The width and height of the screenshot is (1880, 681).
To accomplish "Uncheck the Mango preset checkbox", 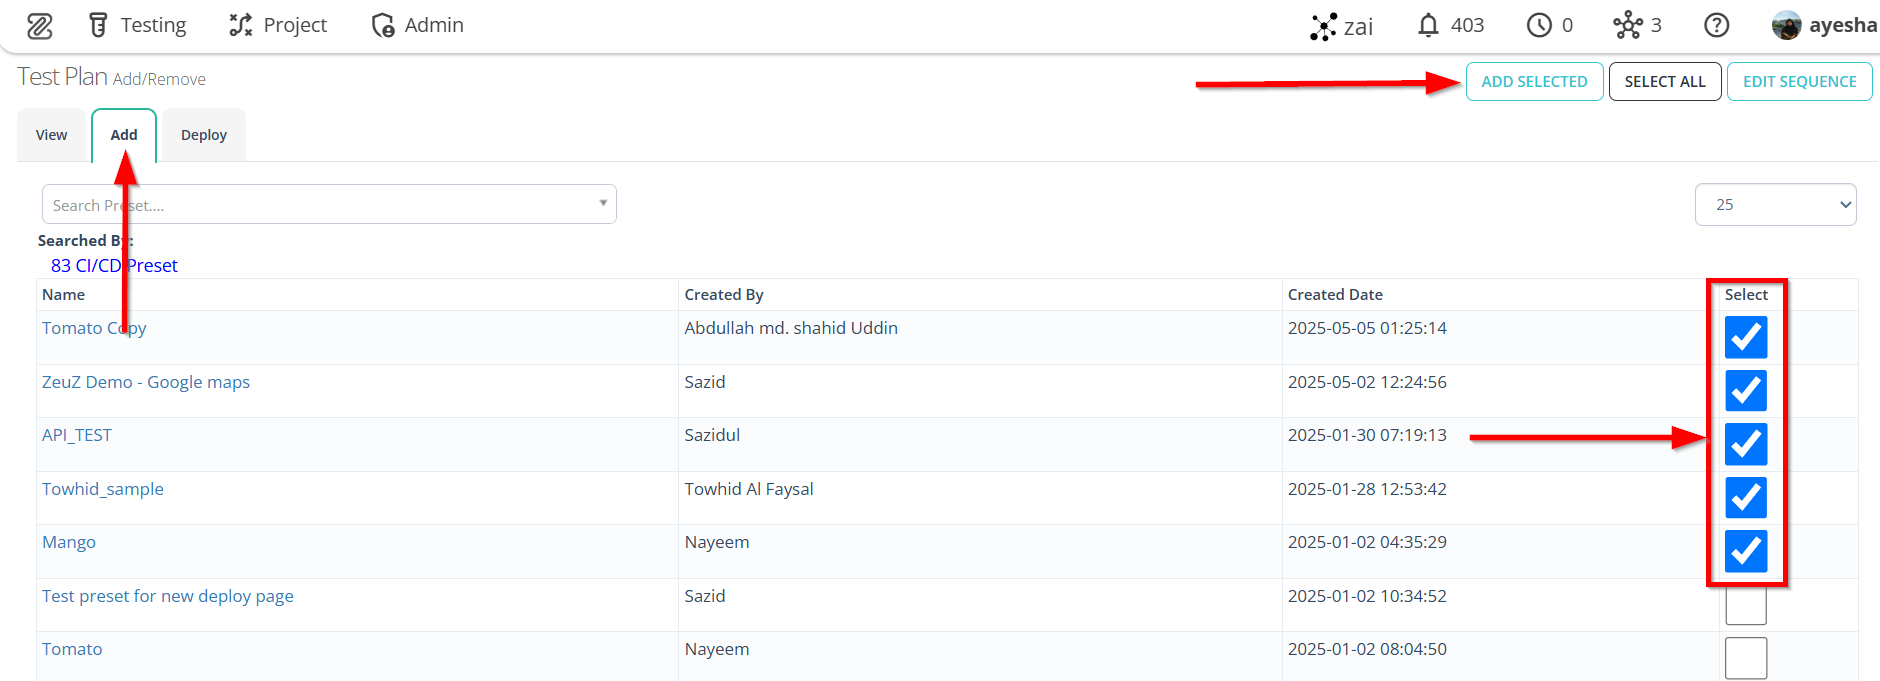I will pyautogui.click(x=1746, y=551).
